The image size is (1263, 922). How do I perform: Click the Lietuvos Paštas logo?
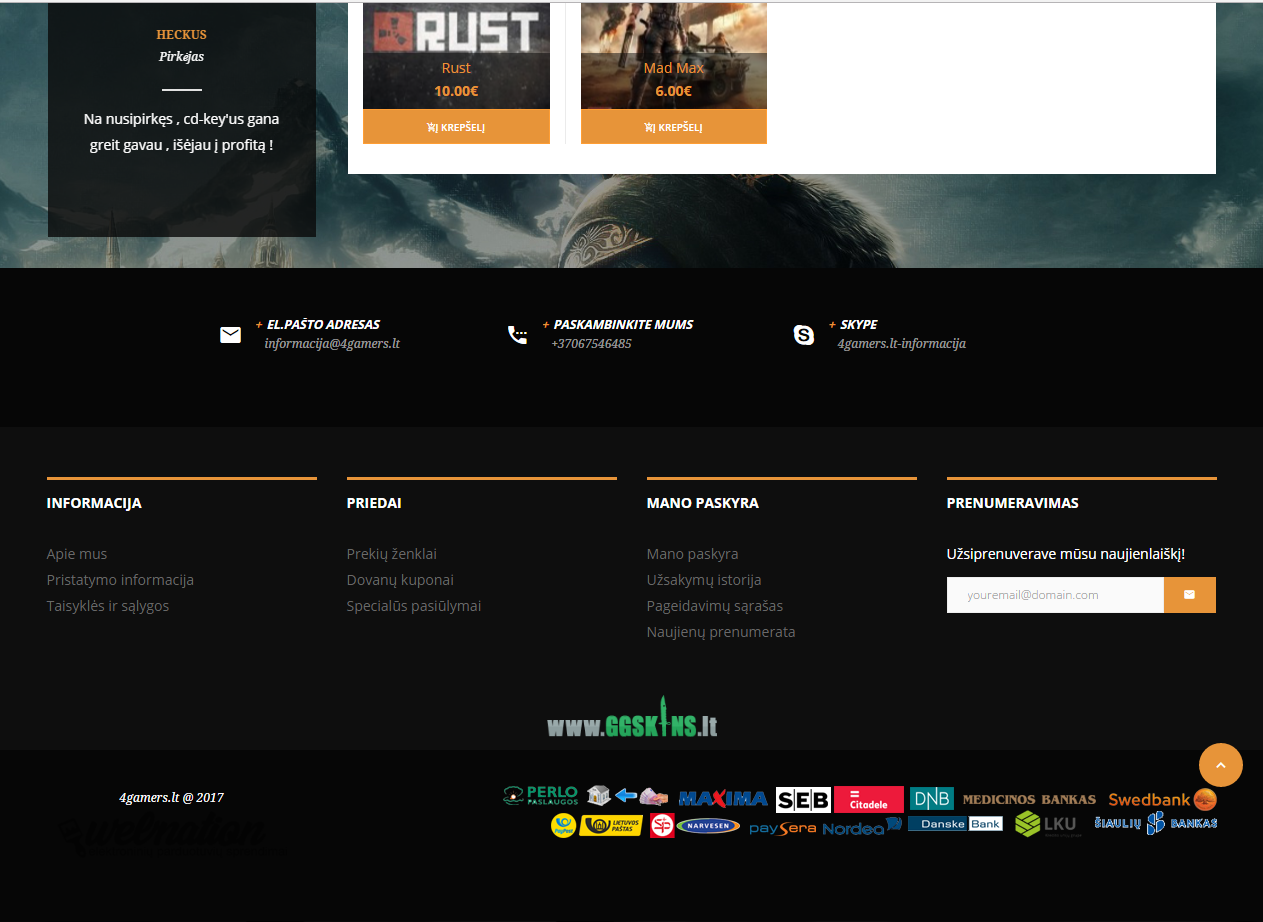tap(611, 826)
